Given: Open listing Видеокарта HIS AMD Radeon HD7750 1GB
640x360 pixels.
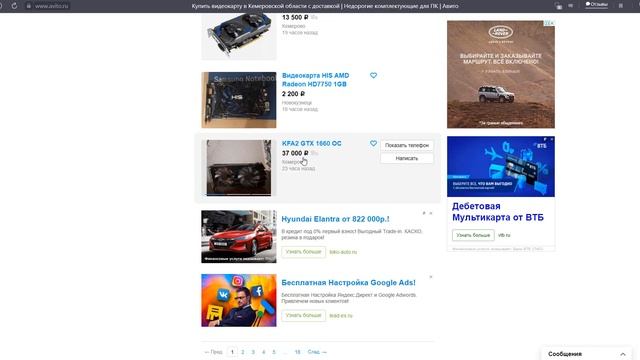Looking at the screenshot, I should [x=316, y=80].
